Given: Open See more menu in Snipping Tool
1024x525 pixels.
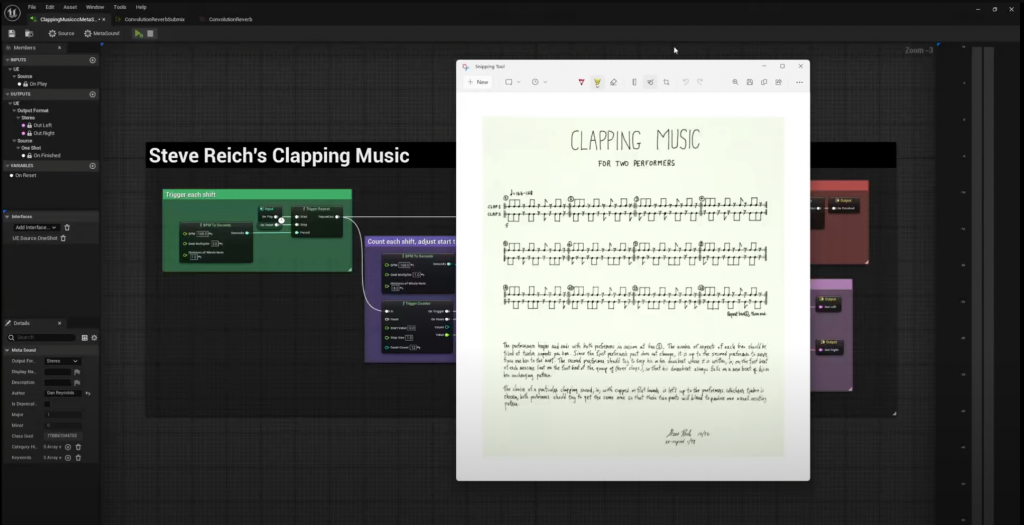Looking at the screenshot, I should 799,82.
